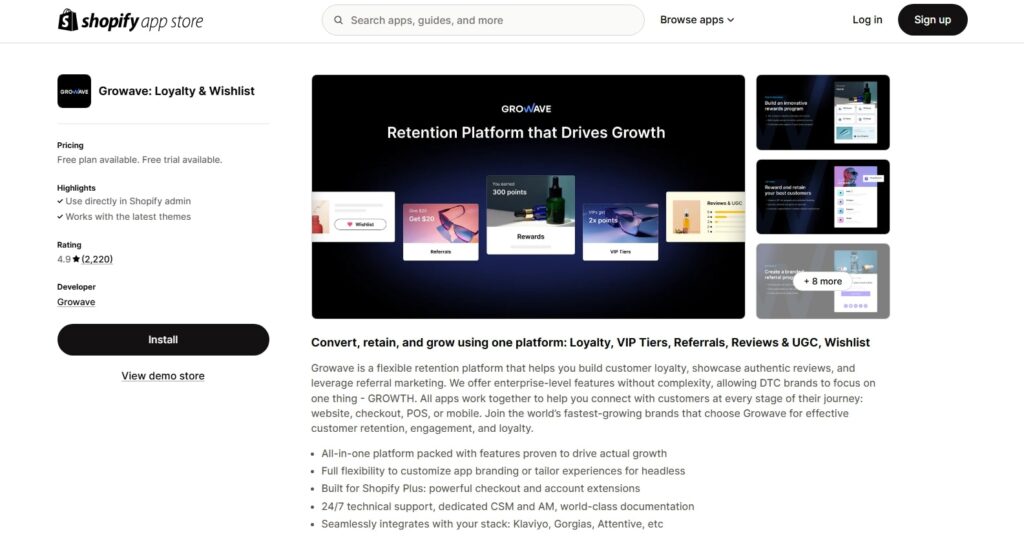Image resolution: width=1024 pixels, height=554 pixels.
Task: Open the Growave developer link
Action: 76,302
